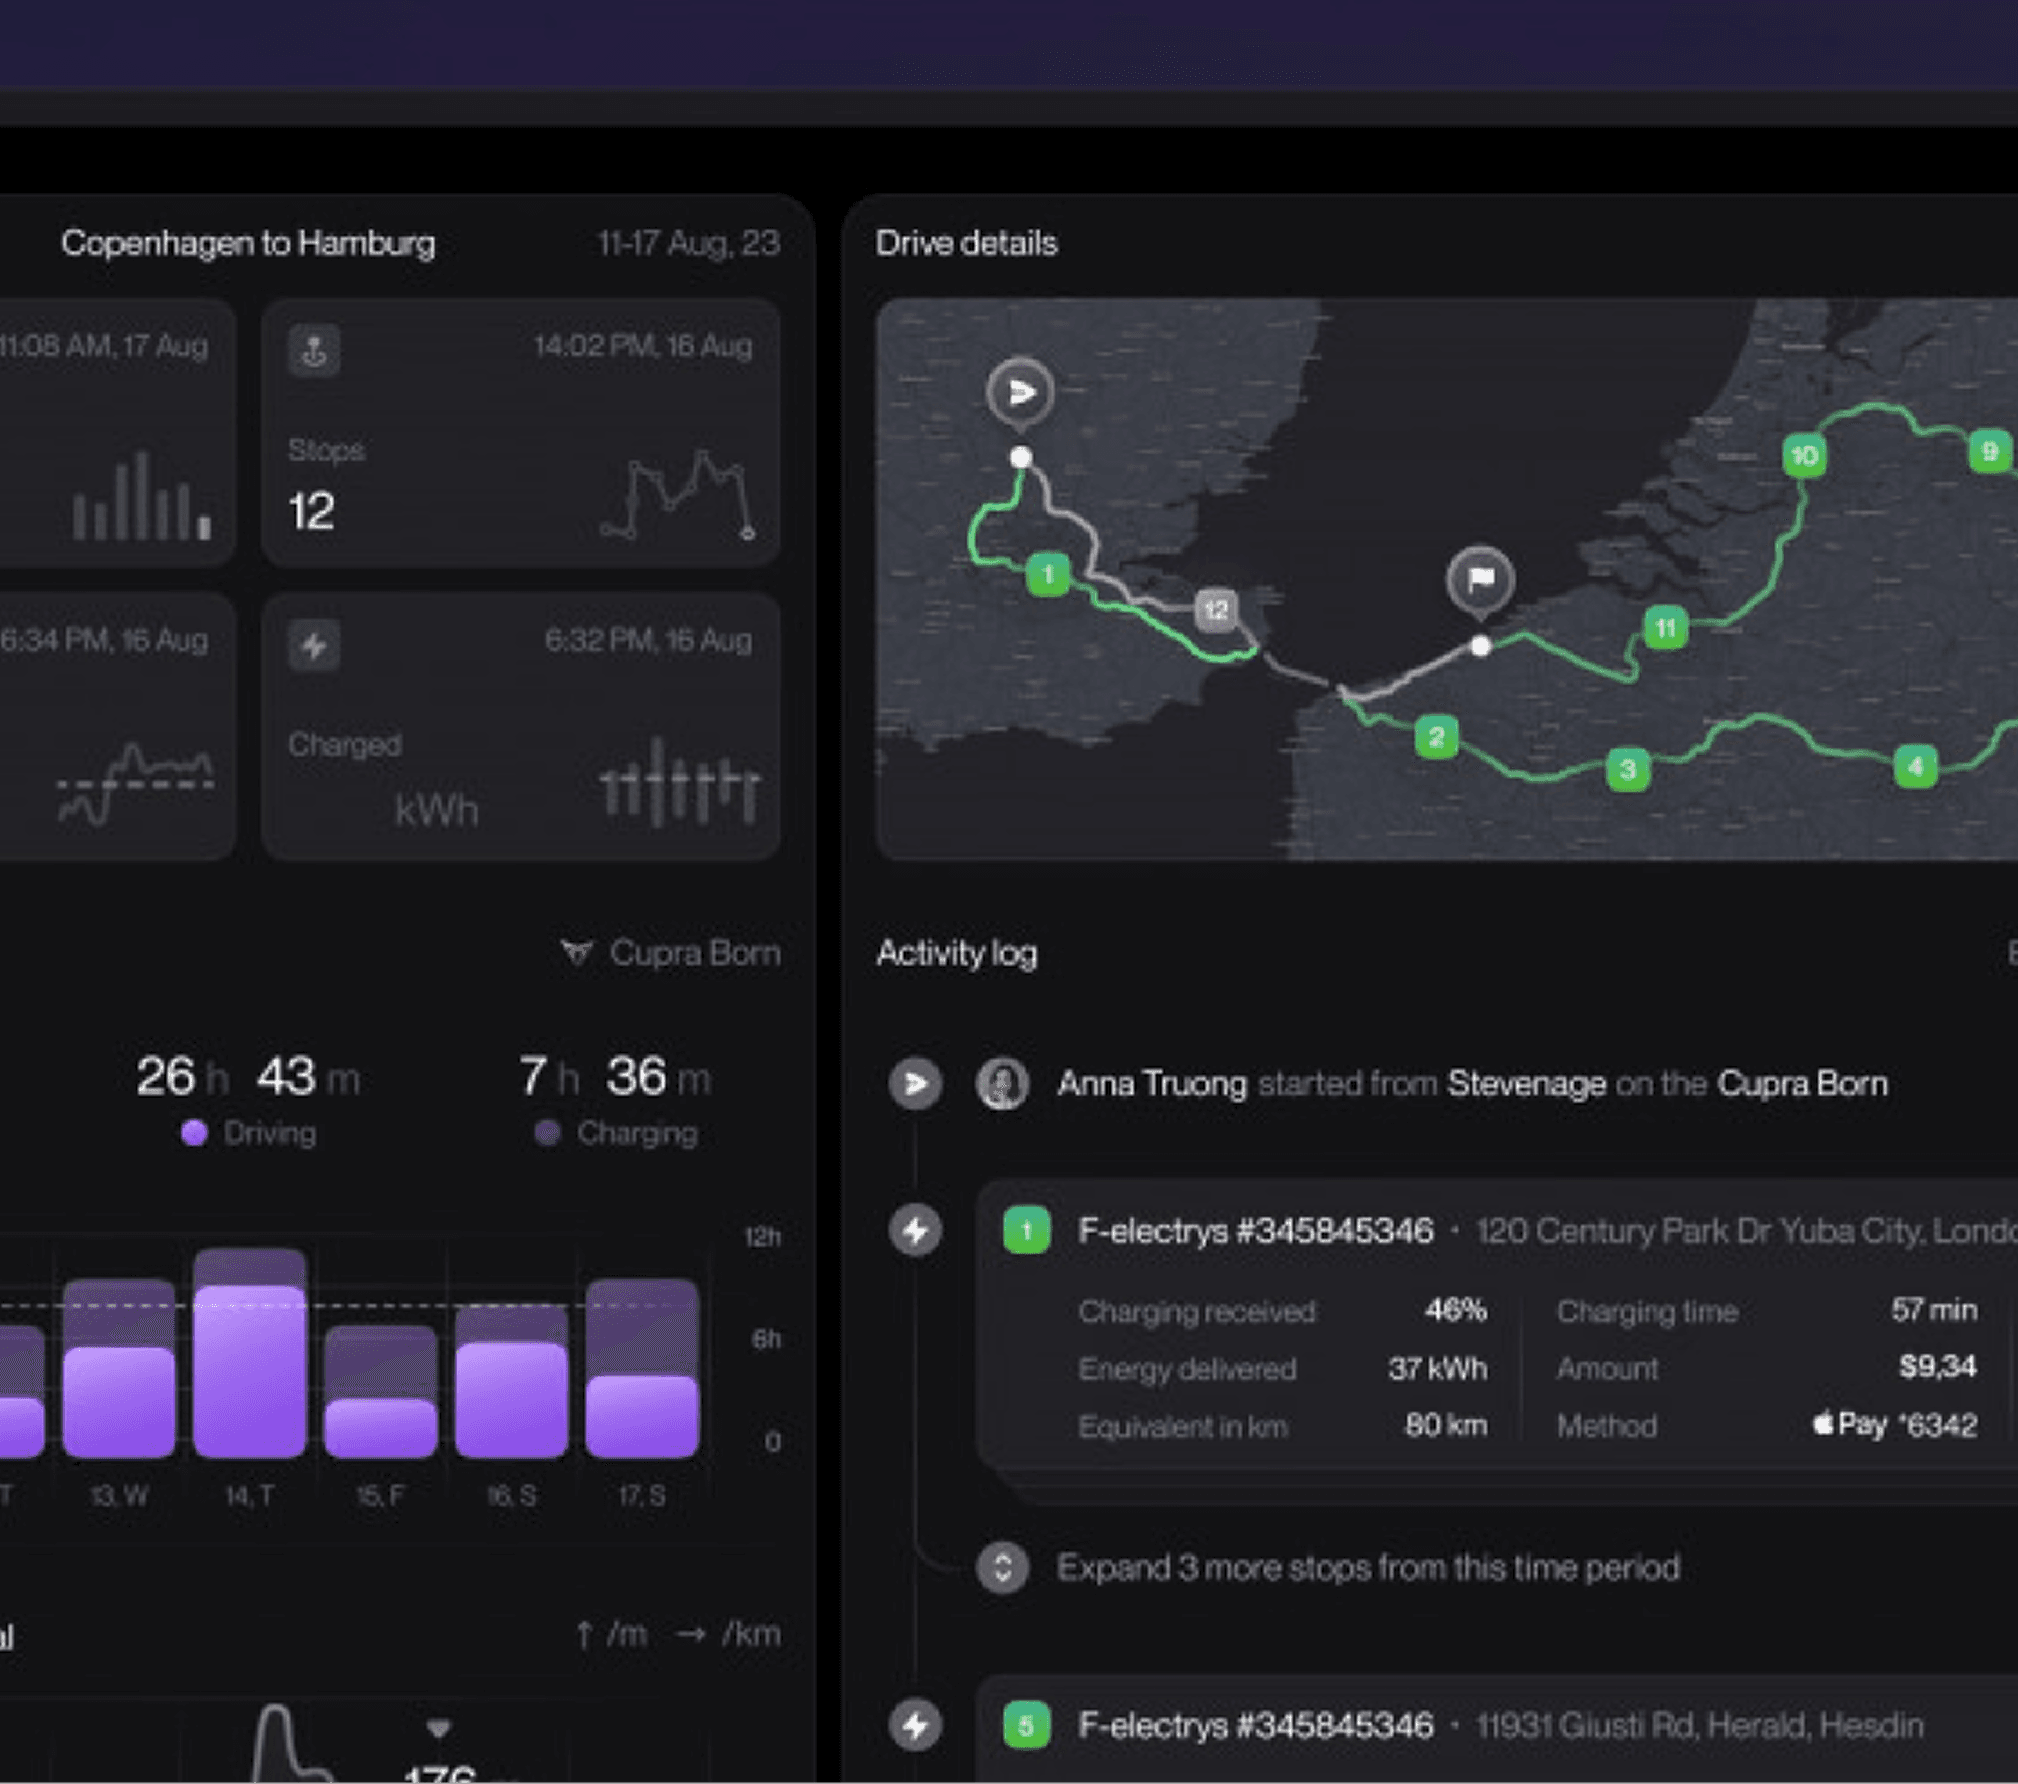Click the Cupra Born link in activity log
The width and height of the screenshot is (2018, 1784).
1802,1084
